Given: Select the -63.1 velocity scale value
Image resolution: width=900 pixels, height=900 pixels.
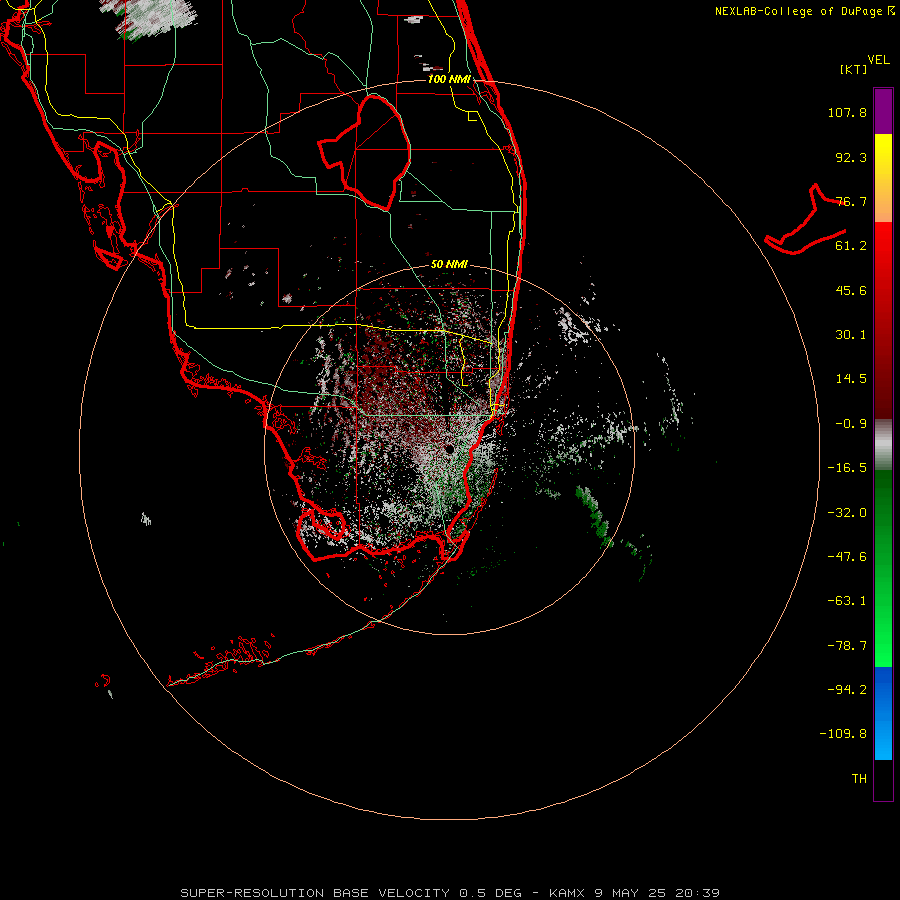Looking at the screenshot, I should [x=847, y=601].
